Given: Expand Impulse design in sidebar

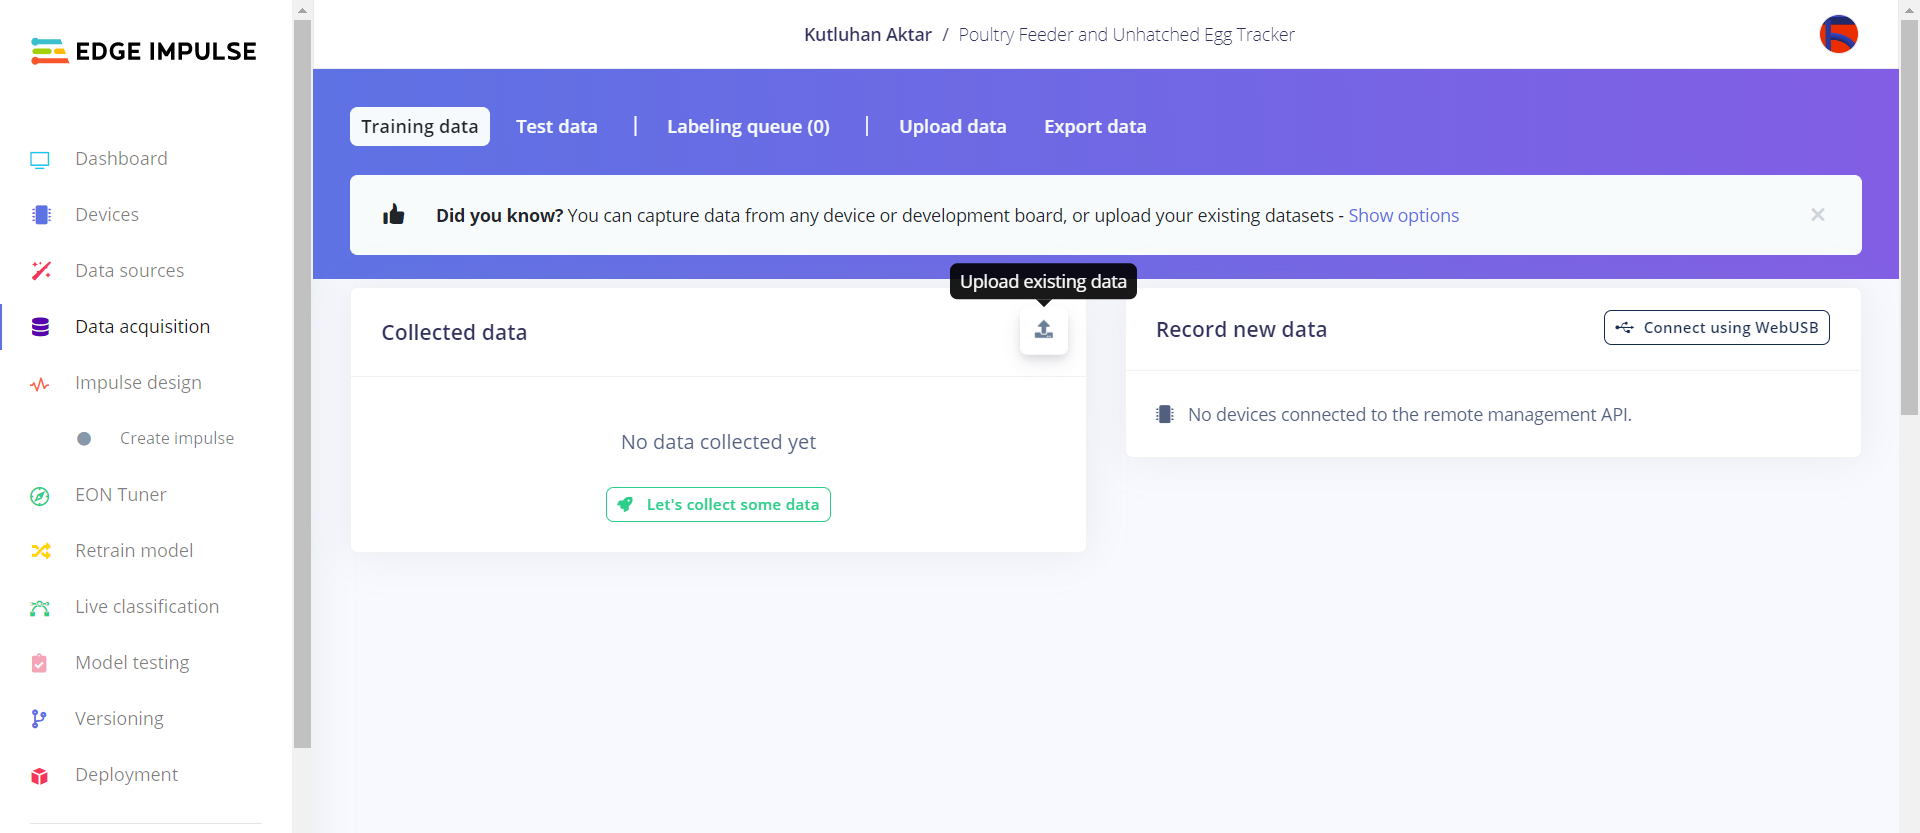Looking at the screenshot, I should [x=138, y=383].
